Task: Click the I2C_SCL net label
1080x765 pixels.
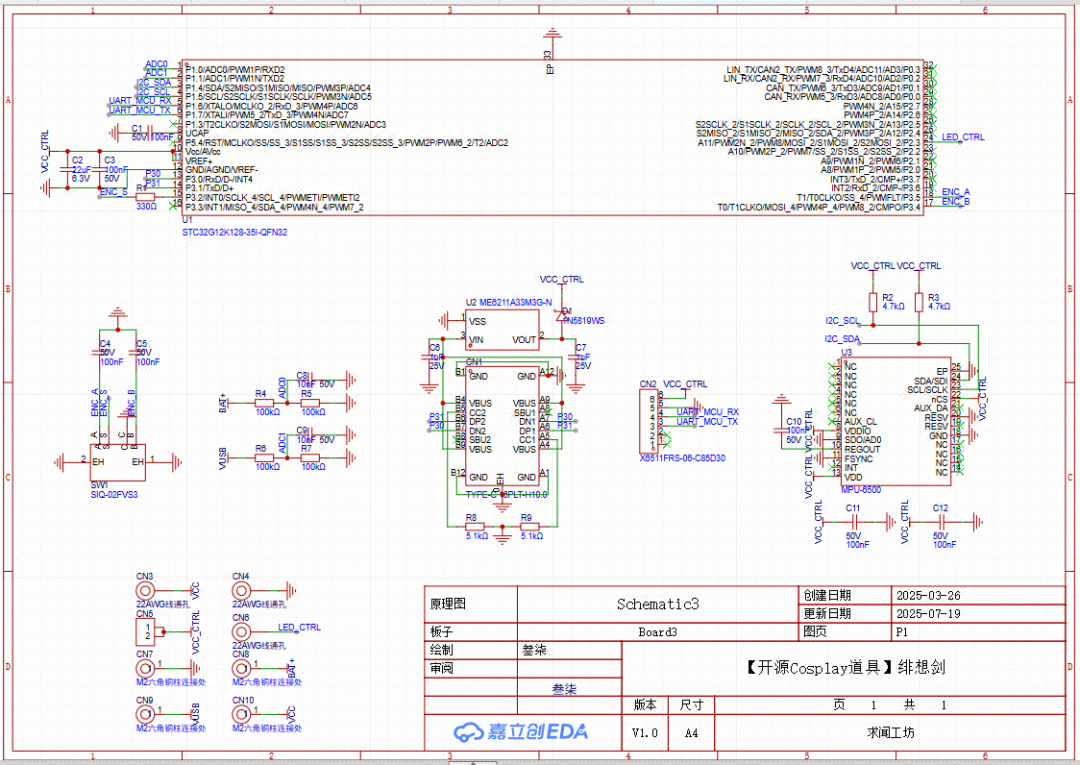Action: click(842, 321)
